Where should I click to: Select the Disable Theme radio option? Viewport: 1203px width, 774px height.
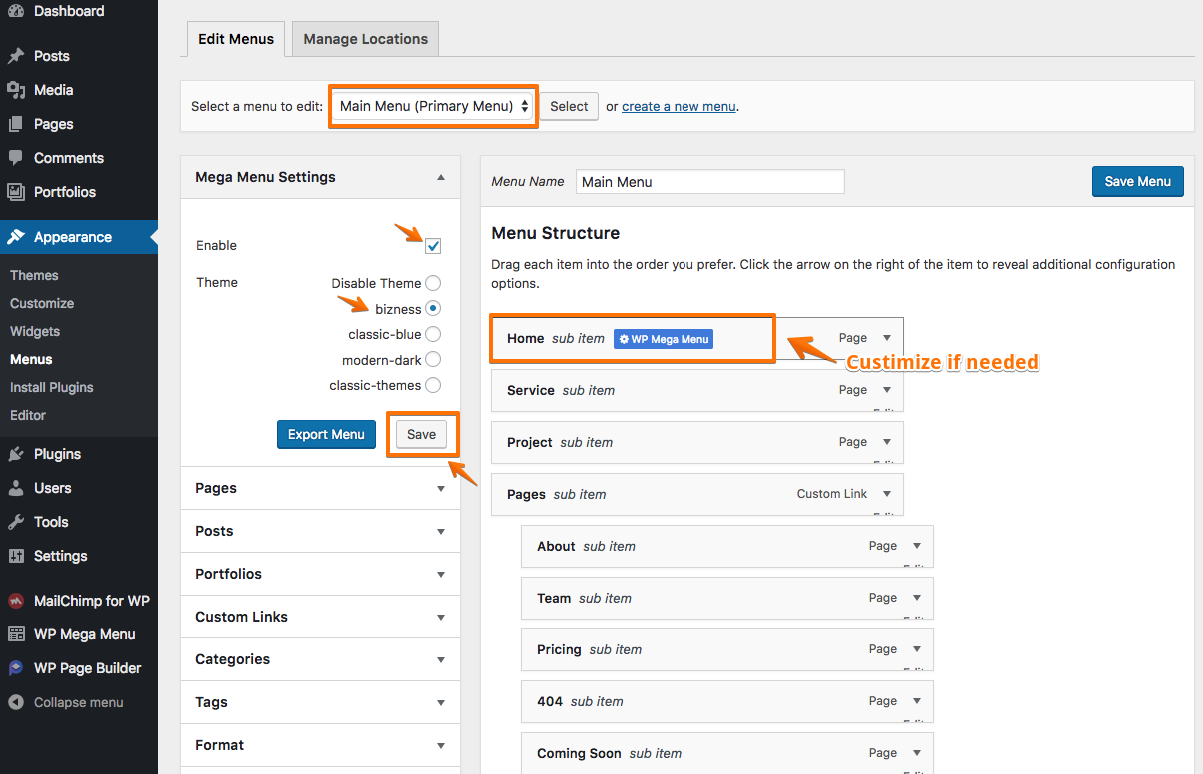tap(433, 283)
